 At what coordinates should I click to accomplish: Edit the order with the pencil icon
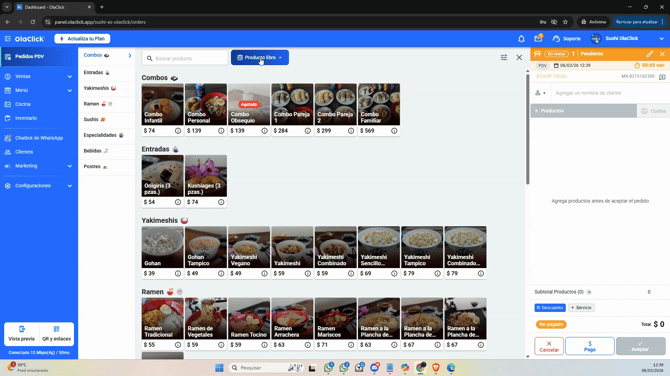click(649, 54)
